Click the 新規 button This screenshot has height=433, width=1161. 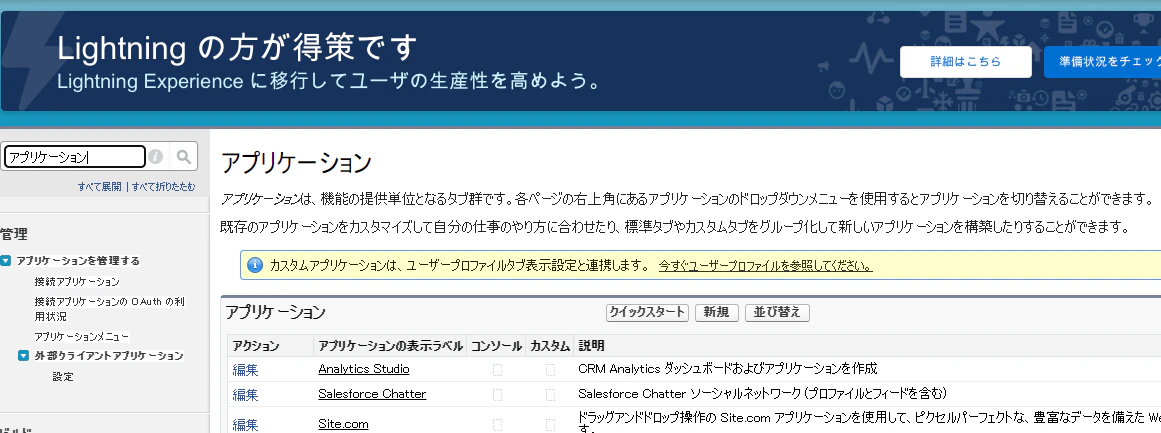(717, 312)
